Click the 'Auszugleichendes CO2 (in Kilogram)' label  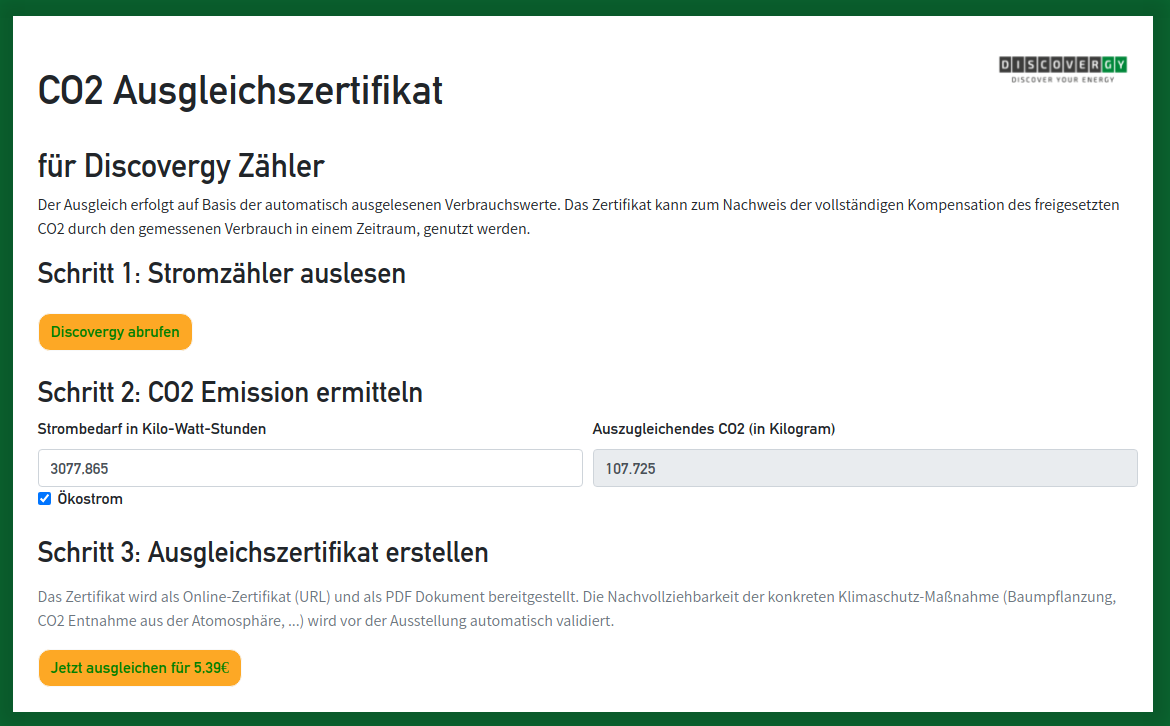pyautogui.click(x=714, y=429)
